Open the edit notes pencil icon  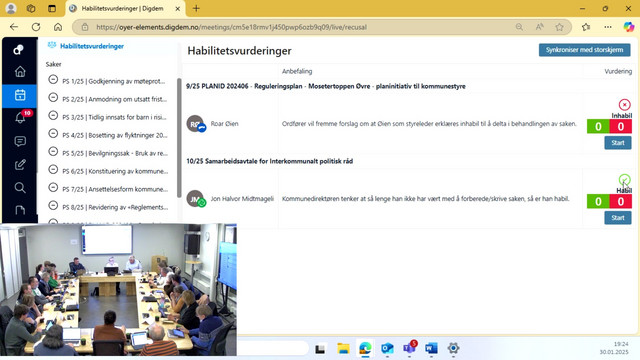coord(20,164)
